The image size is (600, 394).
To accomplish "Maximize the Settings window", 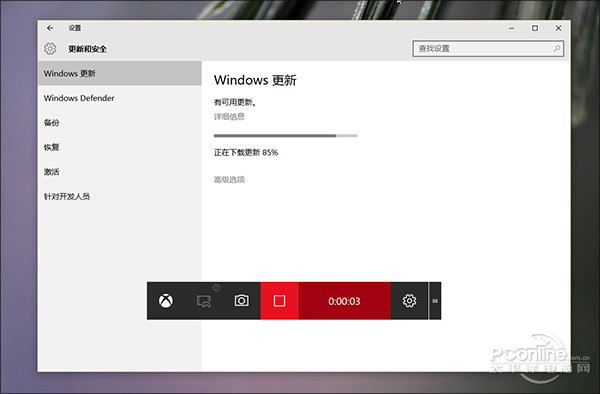I will tap(535, 28).
